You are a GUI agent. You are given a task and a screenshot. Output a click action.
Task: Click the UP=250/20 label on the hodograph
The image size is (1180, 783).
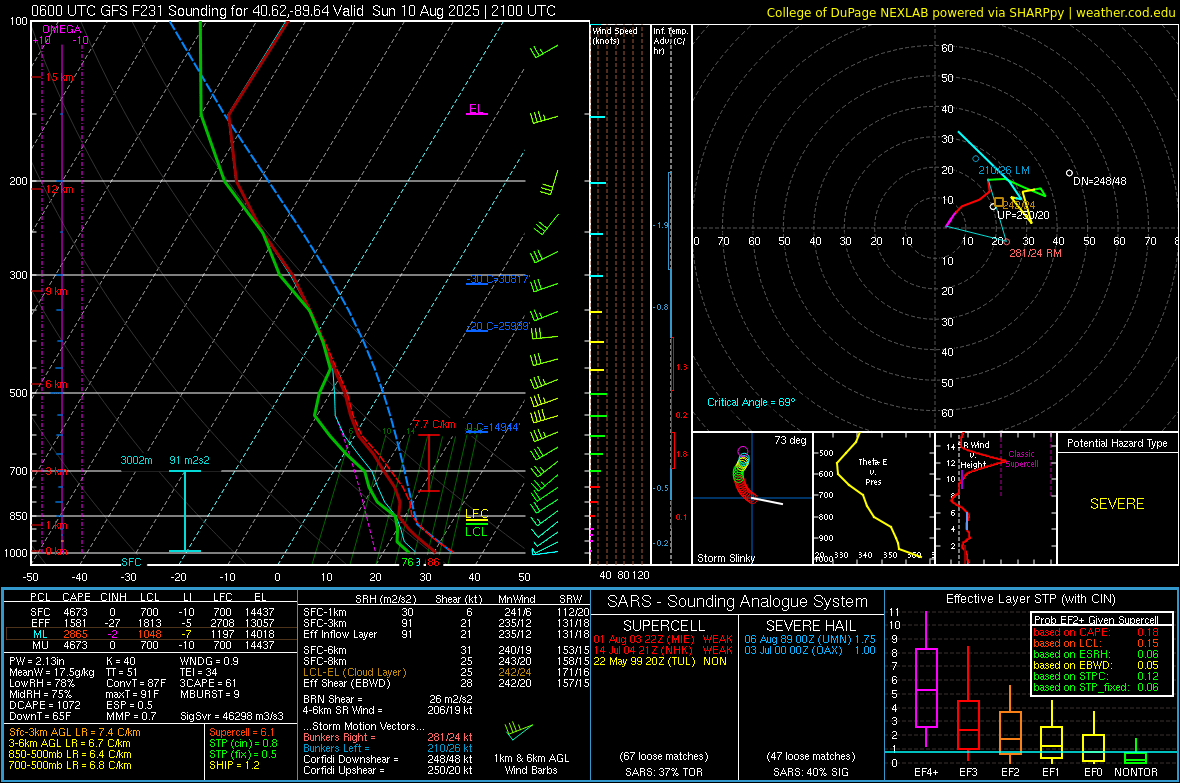click(1023, 215)
